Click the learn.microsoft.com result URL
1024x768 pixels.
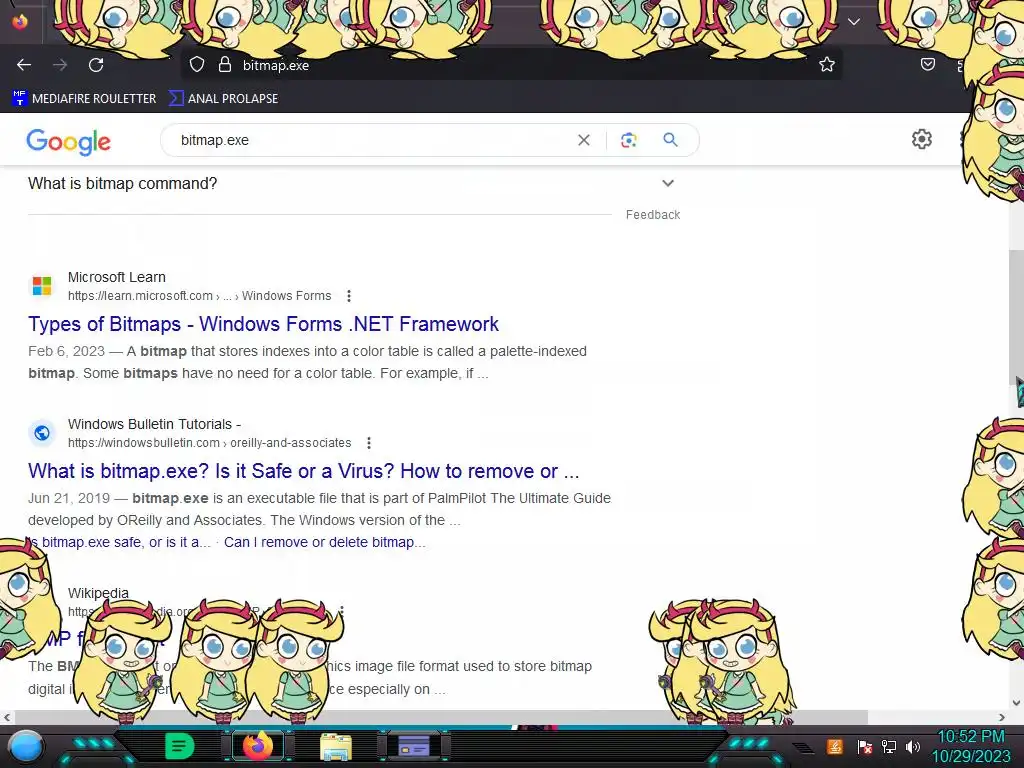pos(199,296)
